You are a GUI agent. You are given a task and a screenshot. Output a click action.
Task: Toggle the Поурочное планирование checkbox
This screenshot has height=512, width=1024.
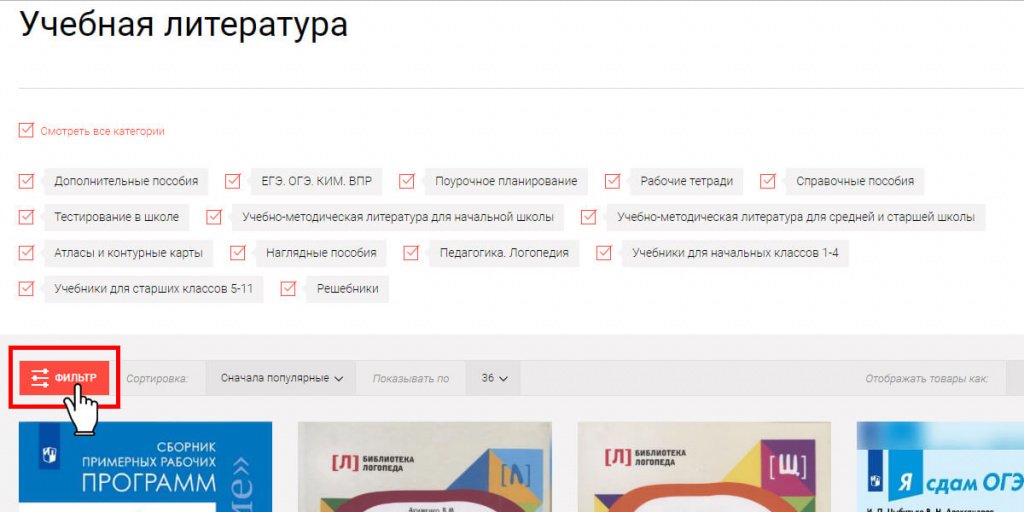point(407,181)
